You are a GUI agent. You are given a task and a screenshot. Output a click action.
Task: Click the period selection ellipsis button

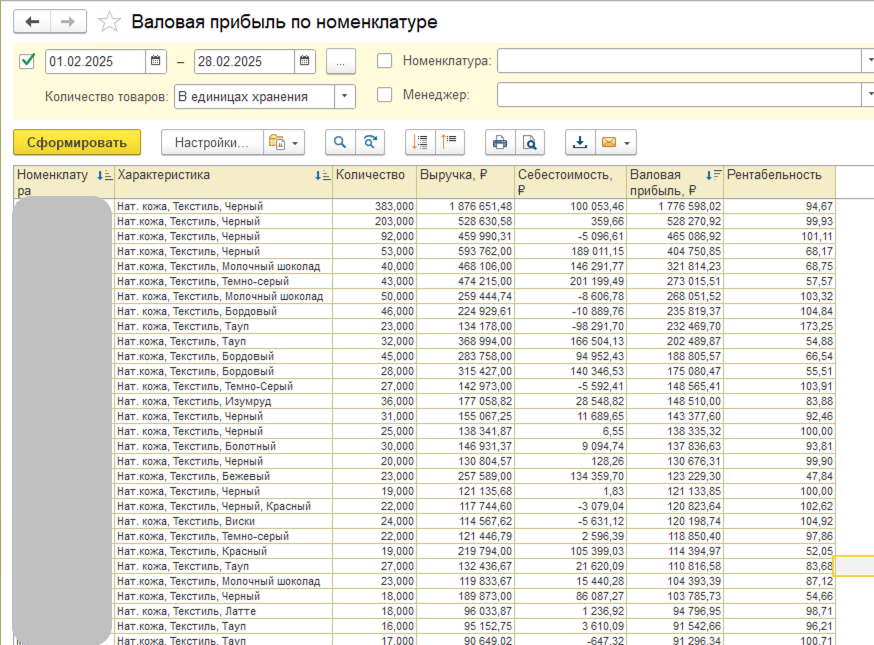click(x=340, y=61)
